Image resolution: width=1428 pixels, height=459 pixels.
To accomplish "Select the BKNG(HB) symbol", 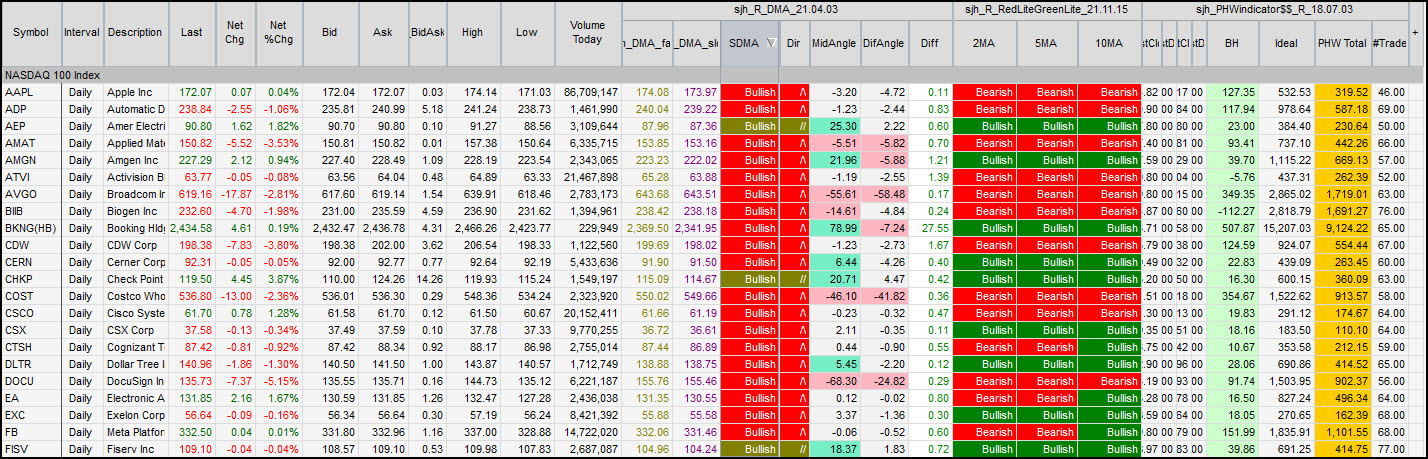I will [31, 228].
